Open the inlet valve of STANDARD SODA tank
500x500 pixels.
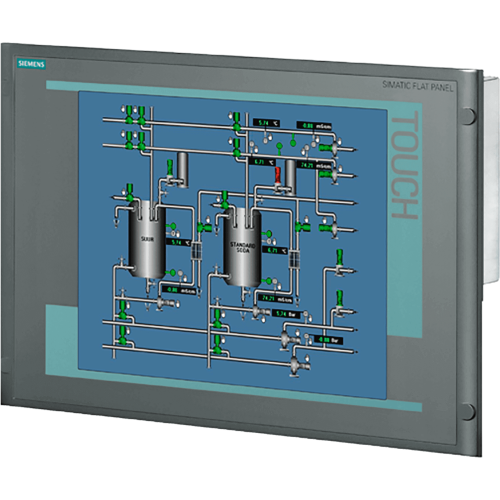[225, 200]
